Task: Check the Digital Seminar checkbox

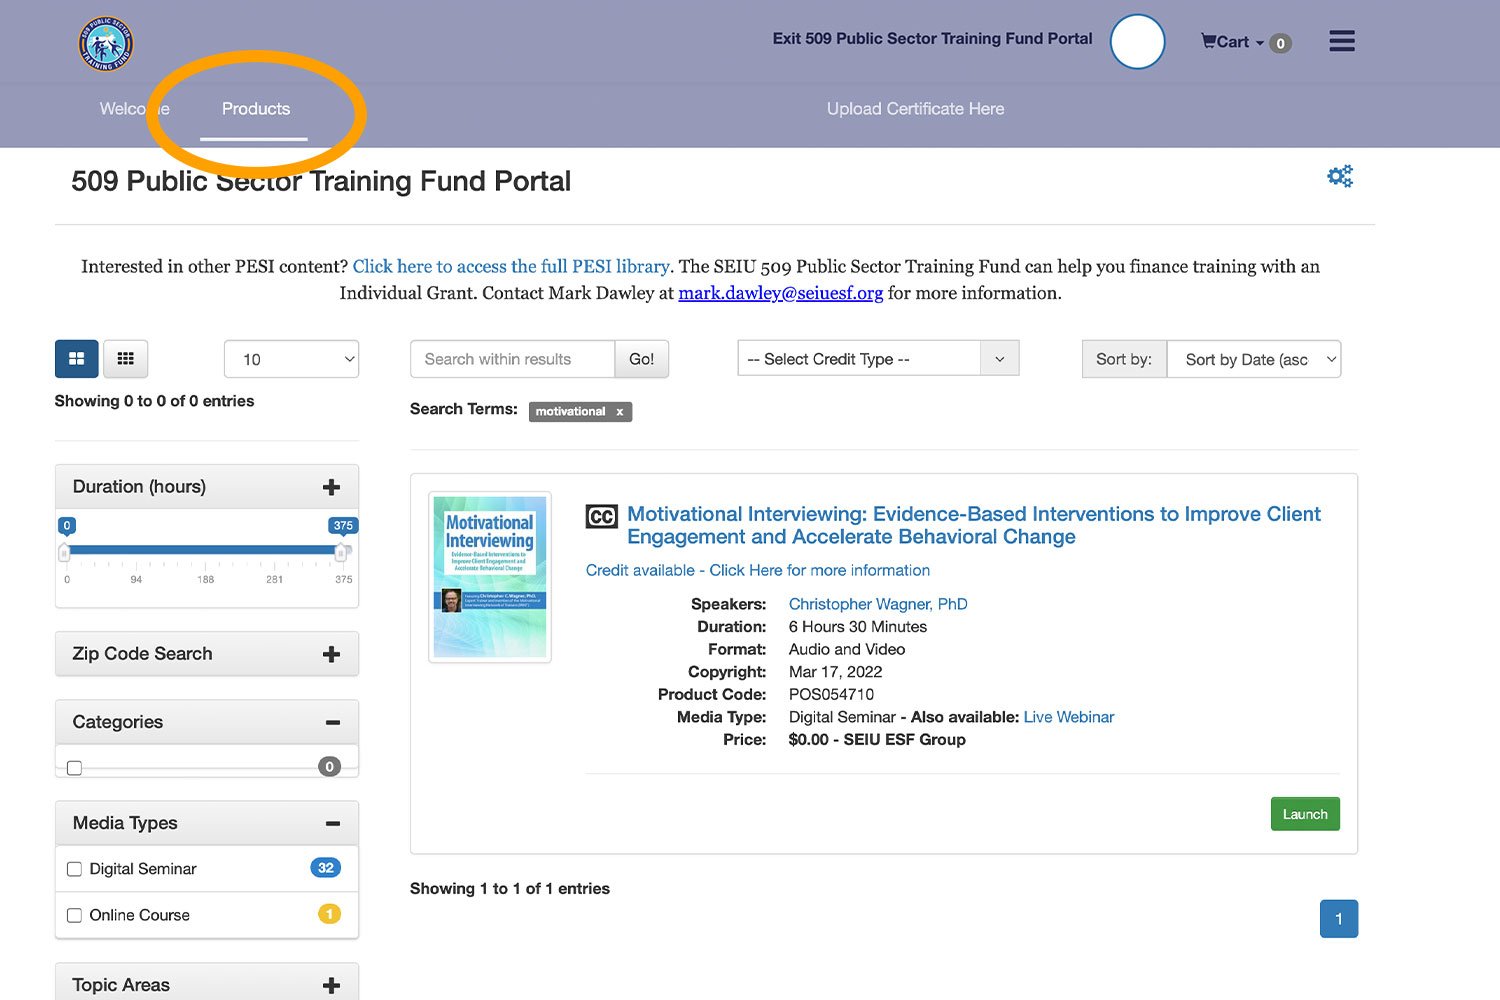Action: point(74,869)
